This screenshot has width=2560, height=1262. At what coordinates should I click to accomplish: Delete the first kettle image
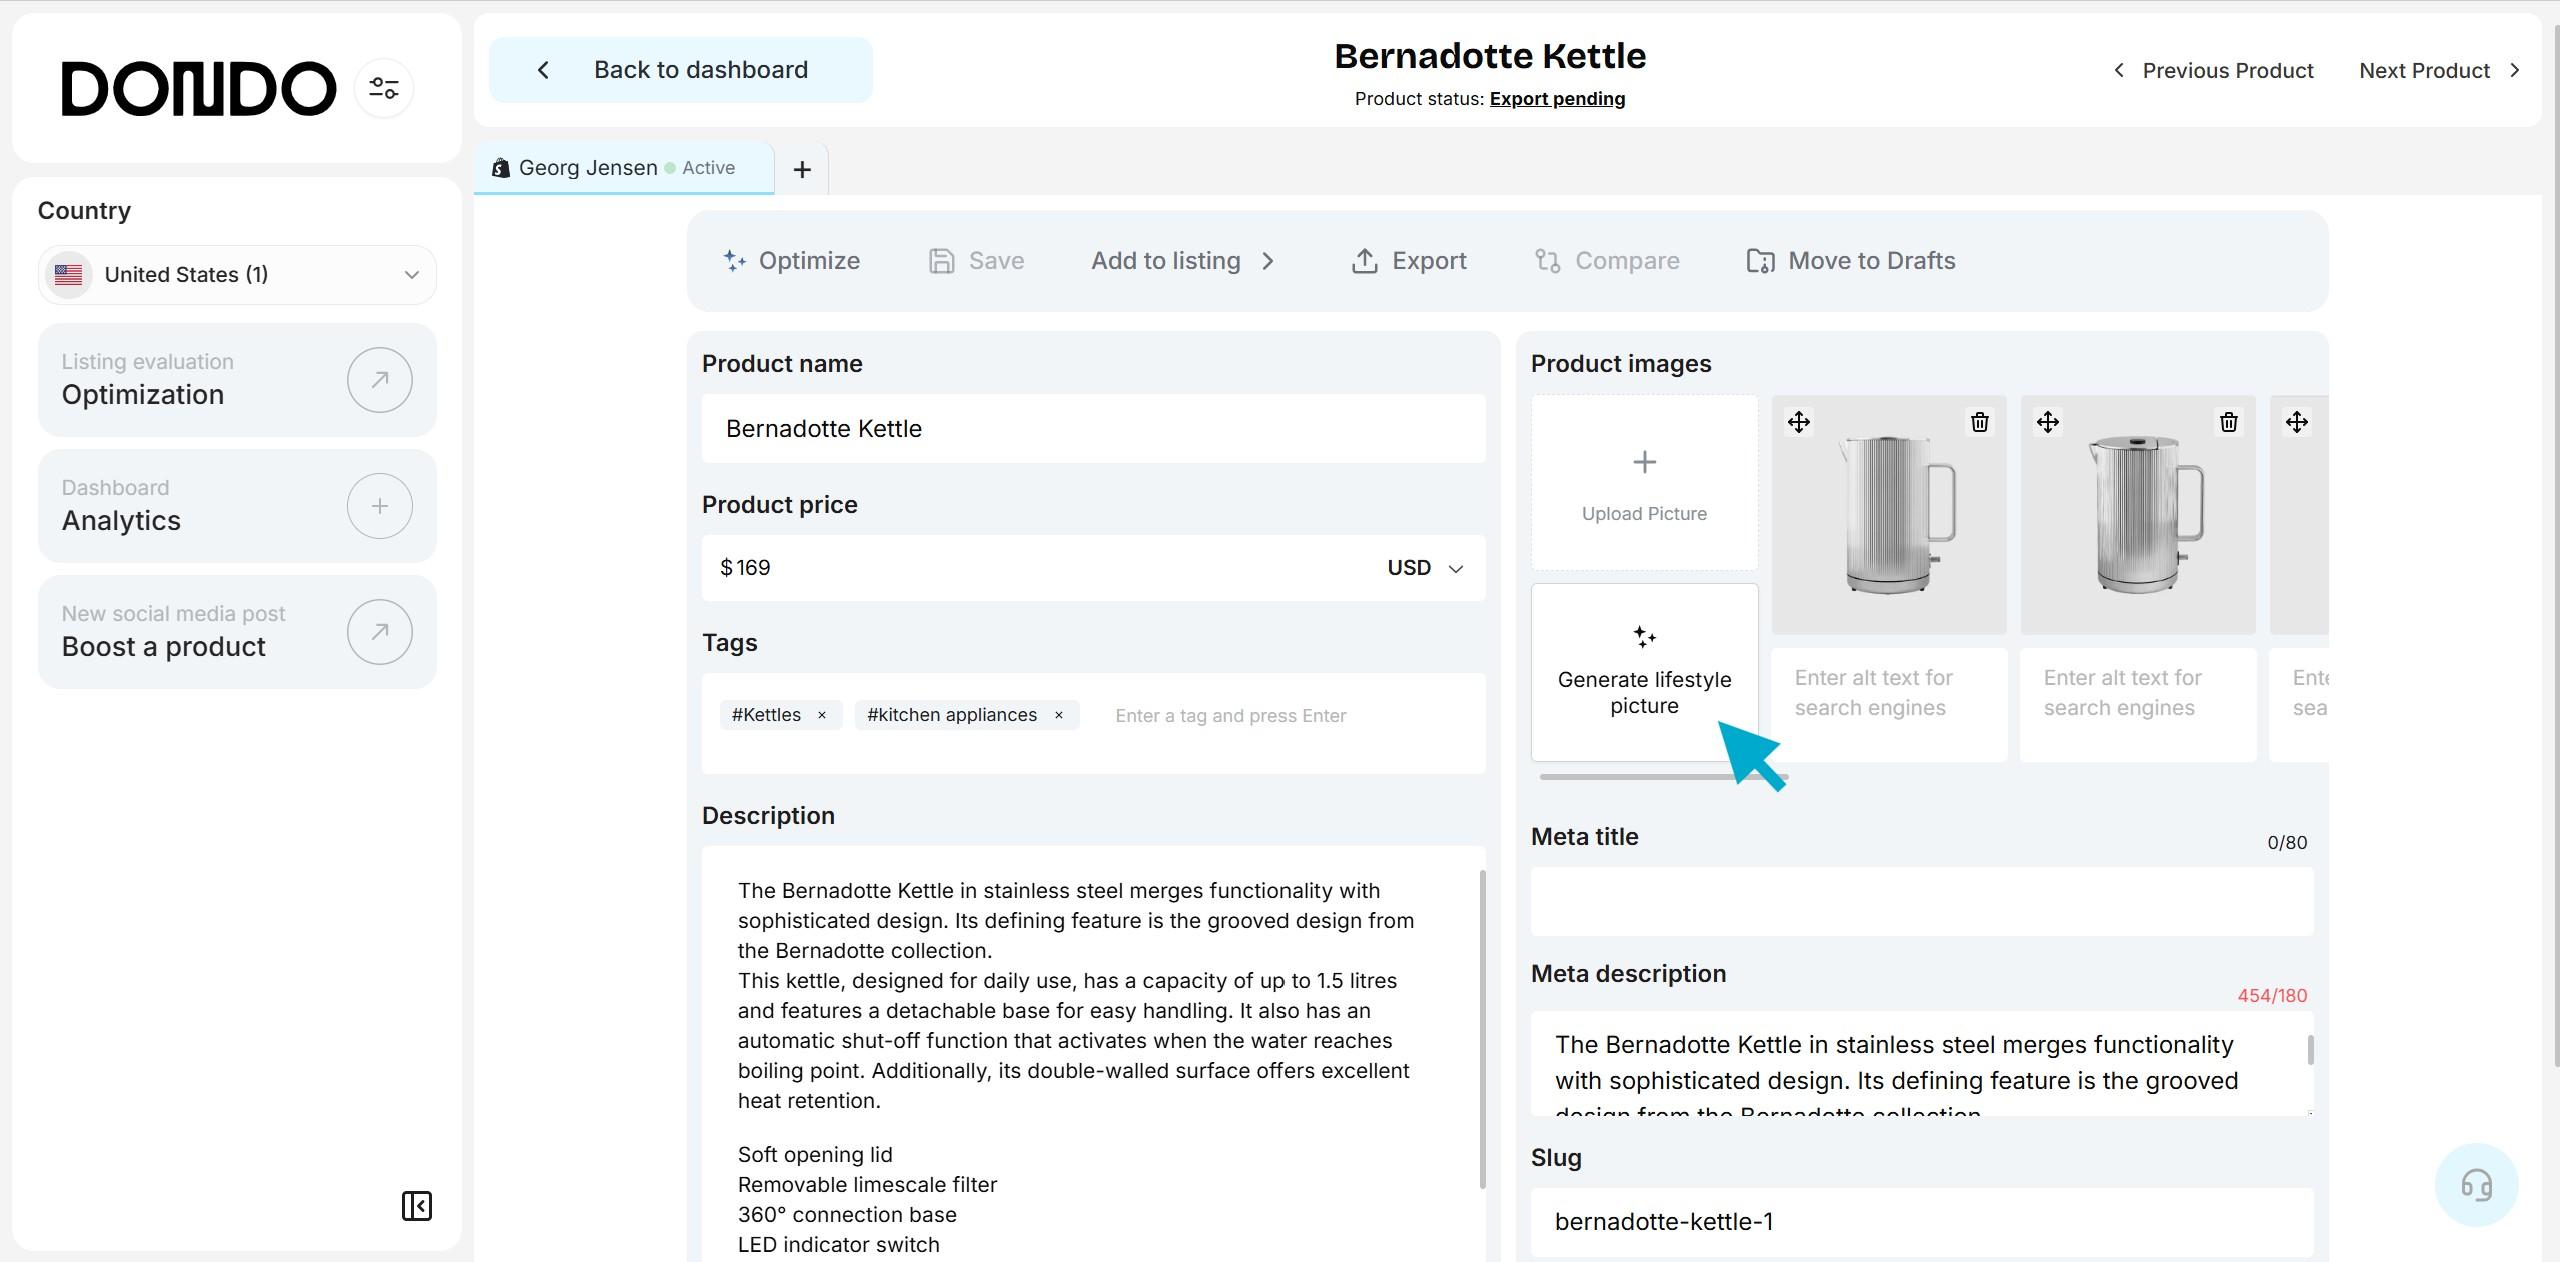[1979, 422]
